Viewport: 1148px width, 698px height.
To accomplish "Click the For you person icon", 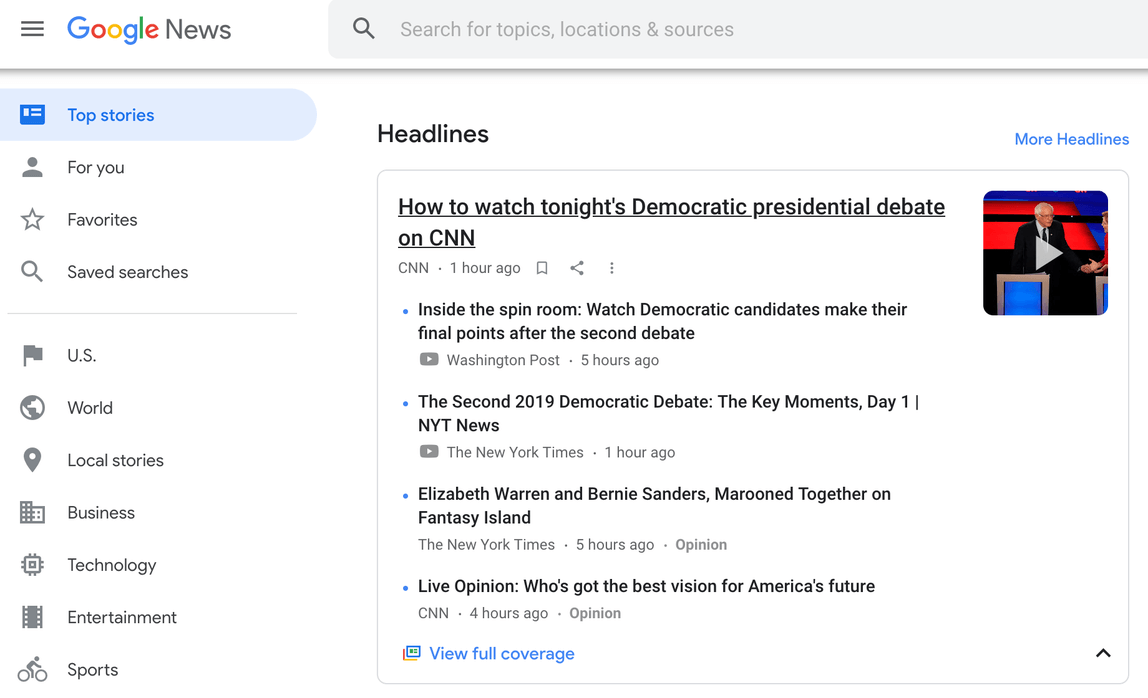I will (32, 167).
